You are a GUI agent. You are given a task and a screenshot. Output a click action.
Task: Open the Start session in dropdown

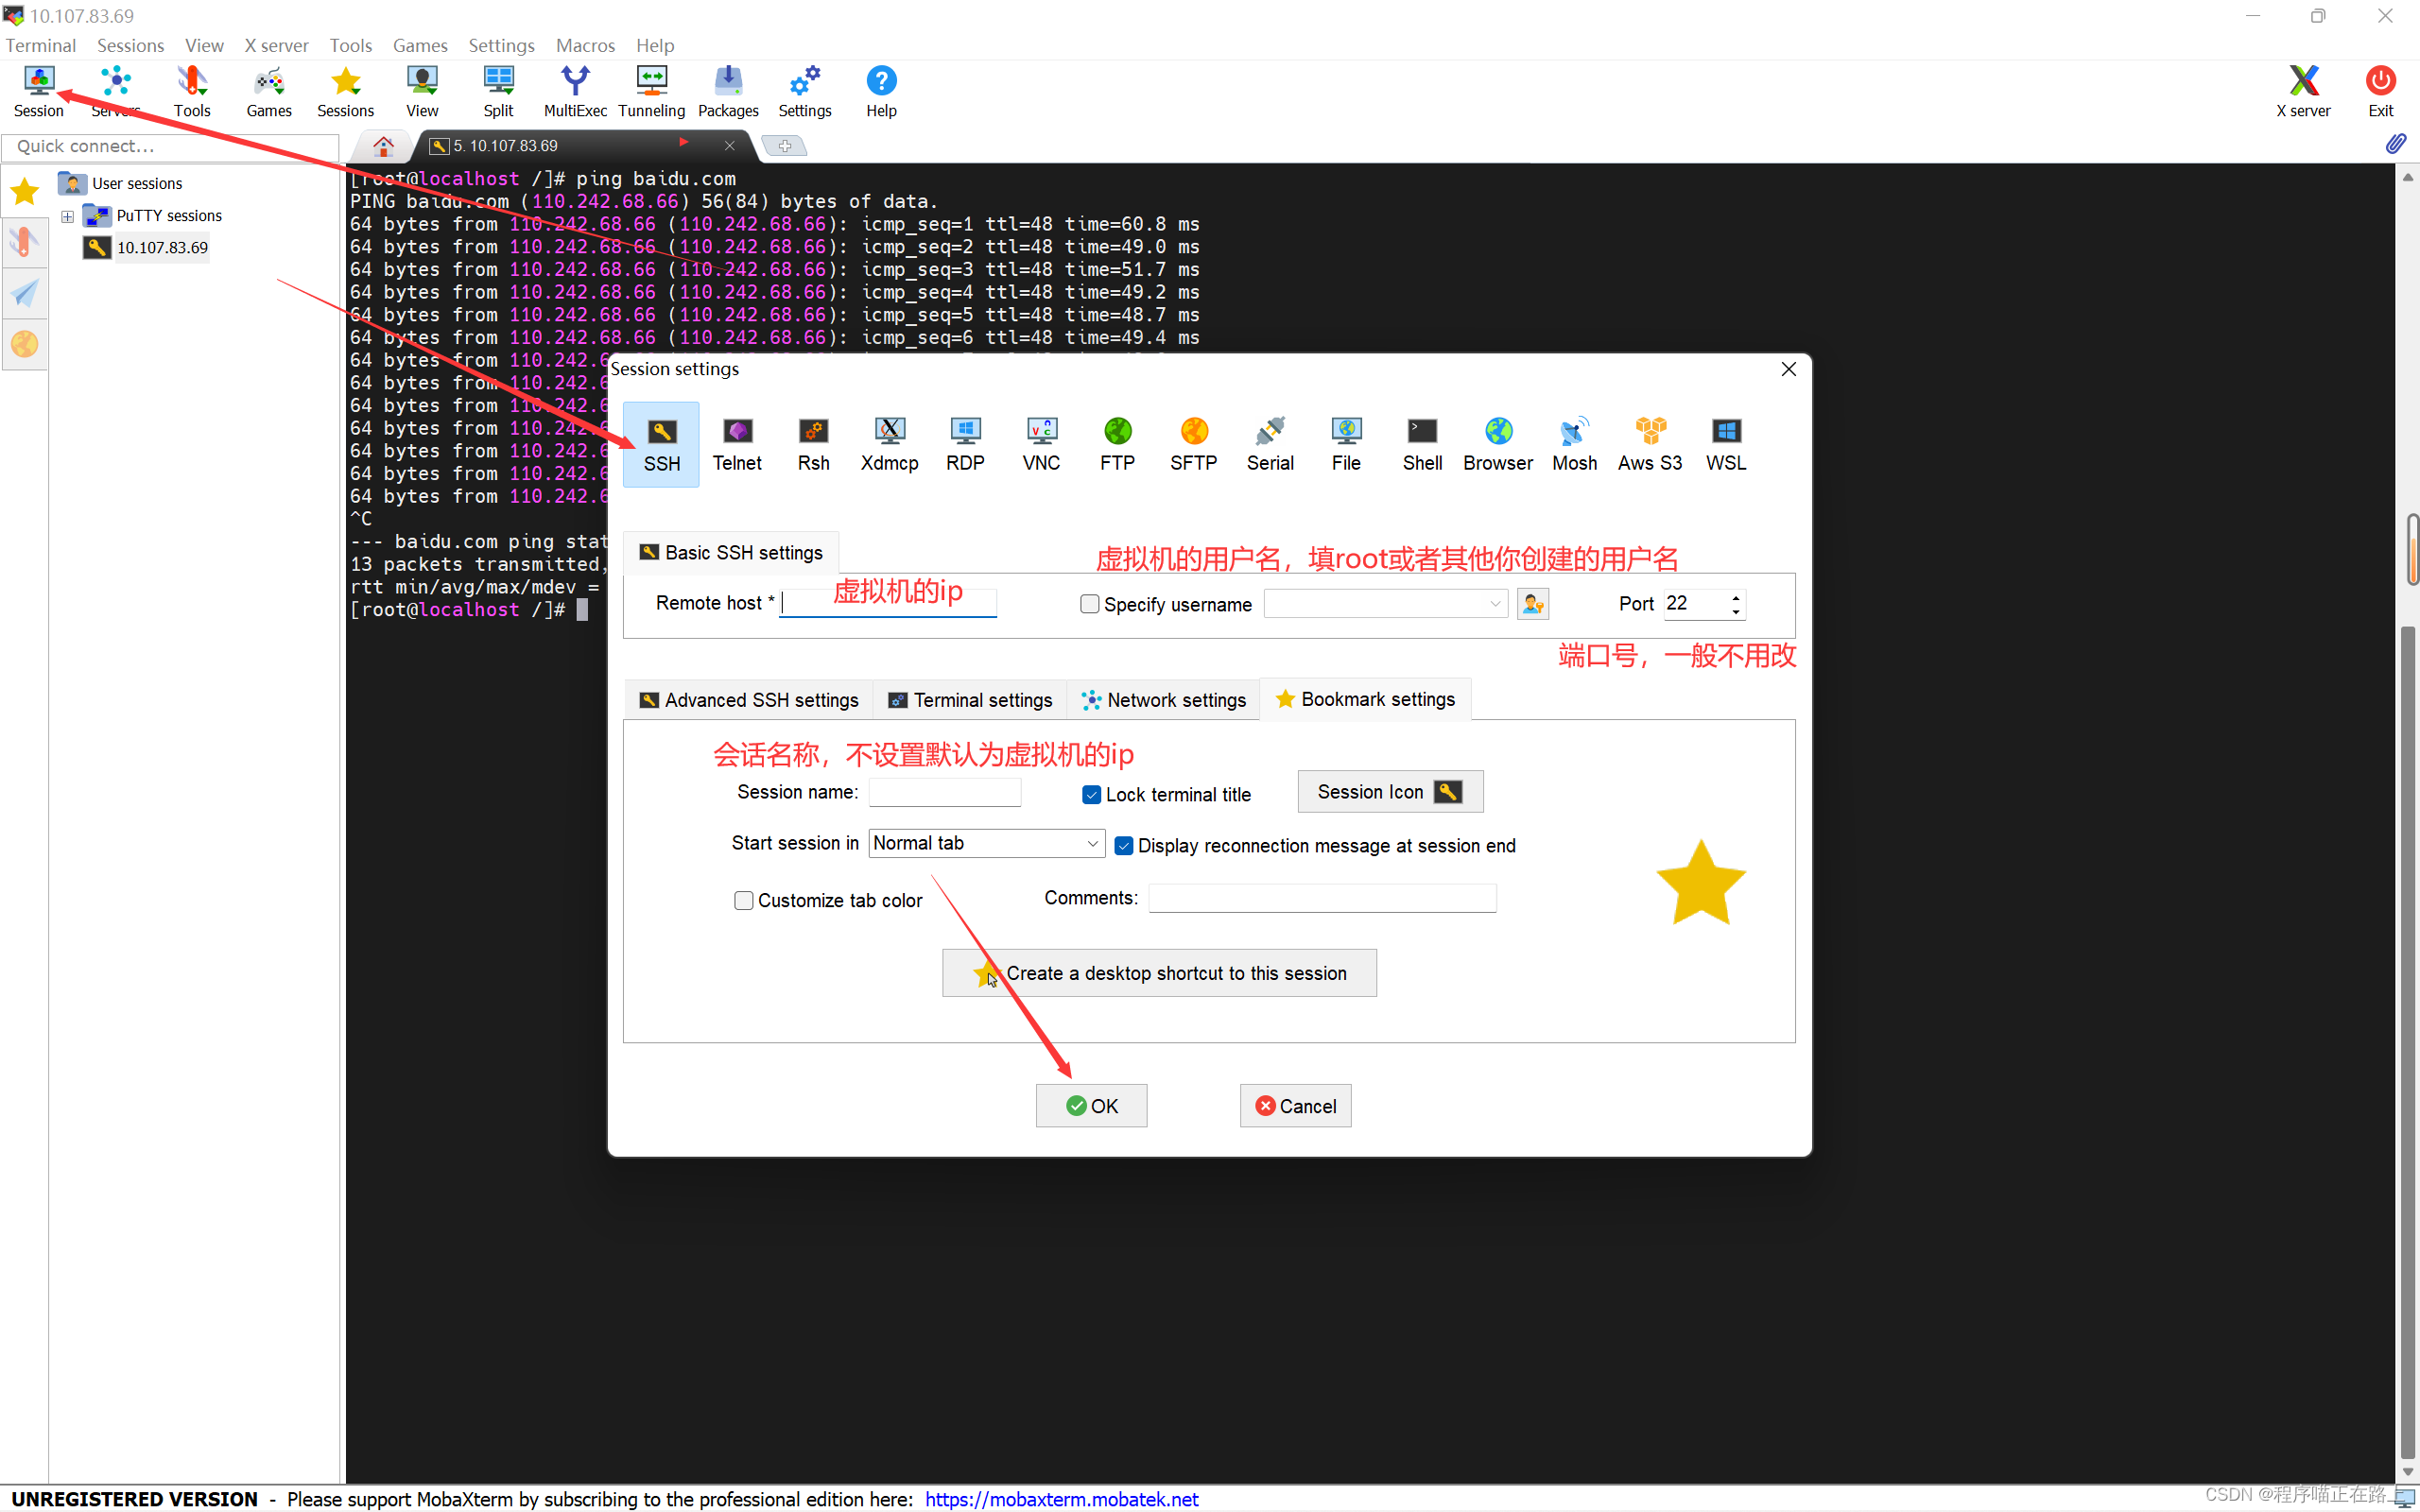tap(1092, 844)
